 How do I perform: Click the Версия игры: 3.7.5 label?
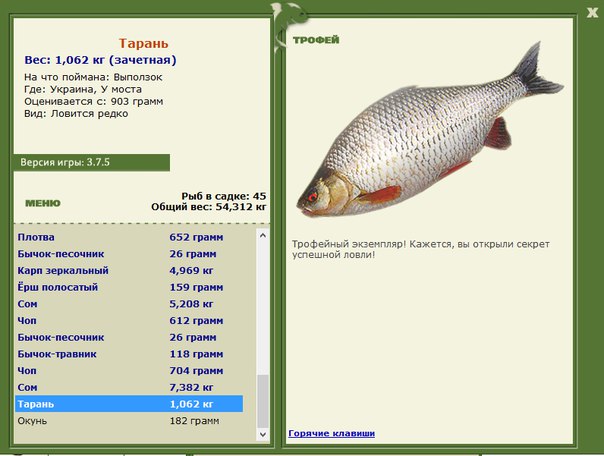pyautogui.click(x=65, y=162)
